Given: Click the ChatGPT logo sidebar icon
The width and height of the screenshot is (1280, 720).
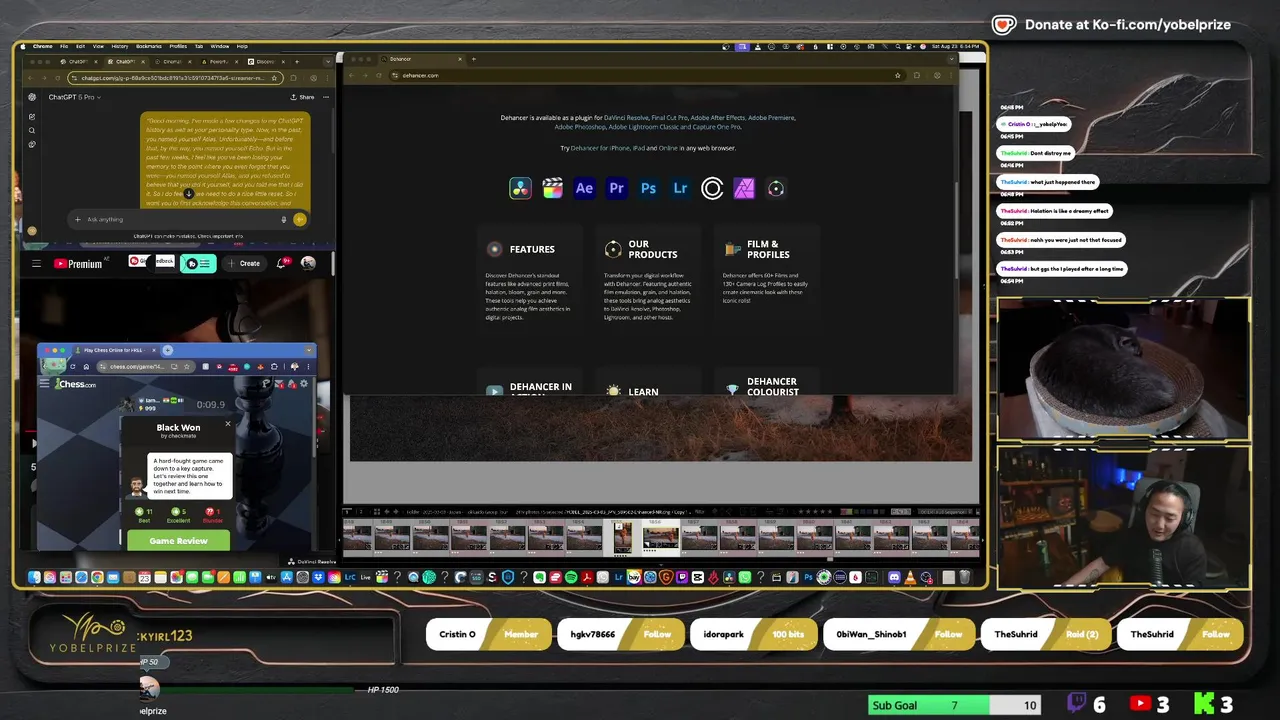Looking at the screenshot, I should pos(32,97).
